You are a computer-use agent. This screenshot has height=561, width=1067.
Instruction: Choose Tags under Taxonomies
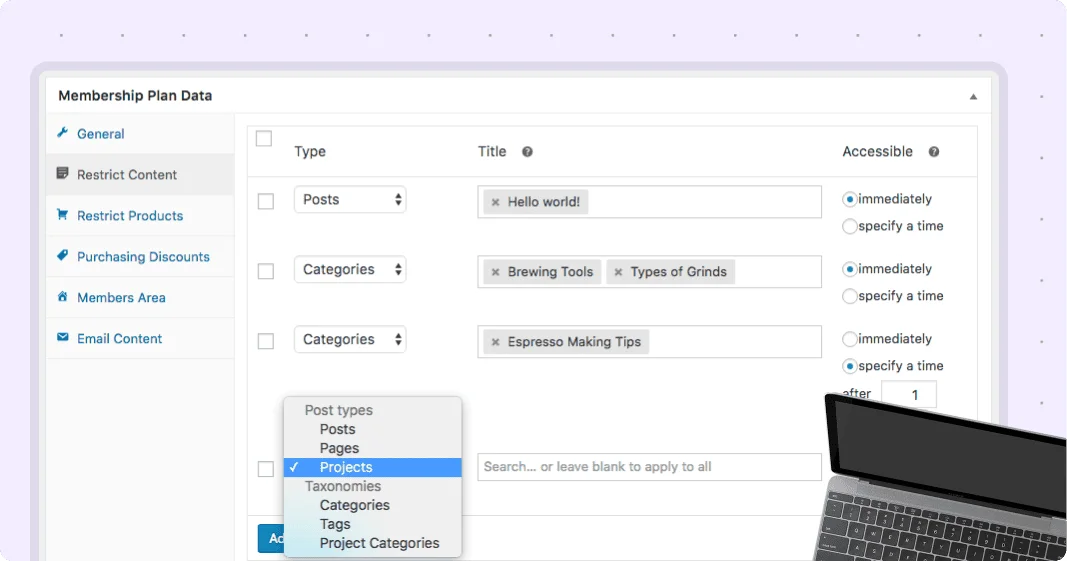(x=372, y=525)
